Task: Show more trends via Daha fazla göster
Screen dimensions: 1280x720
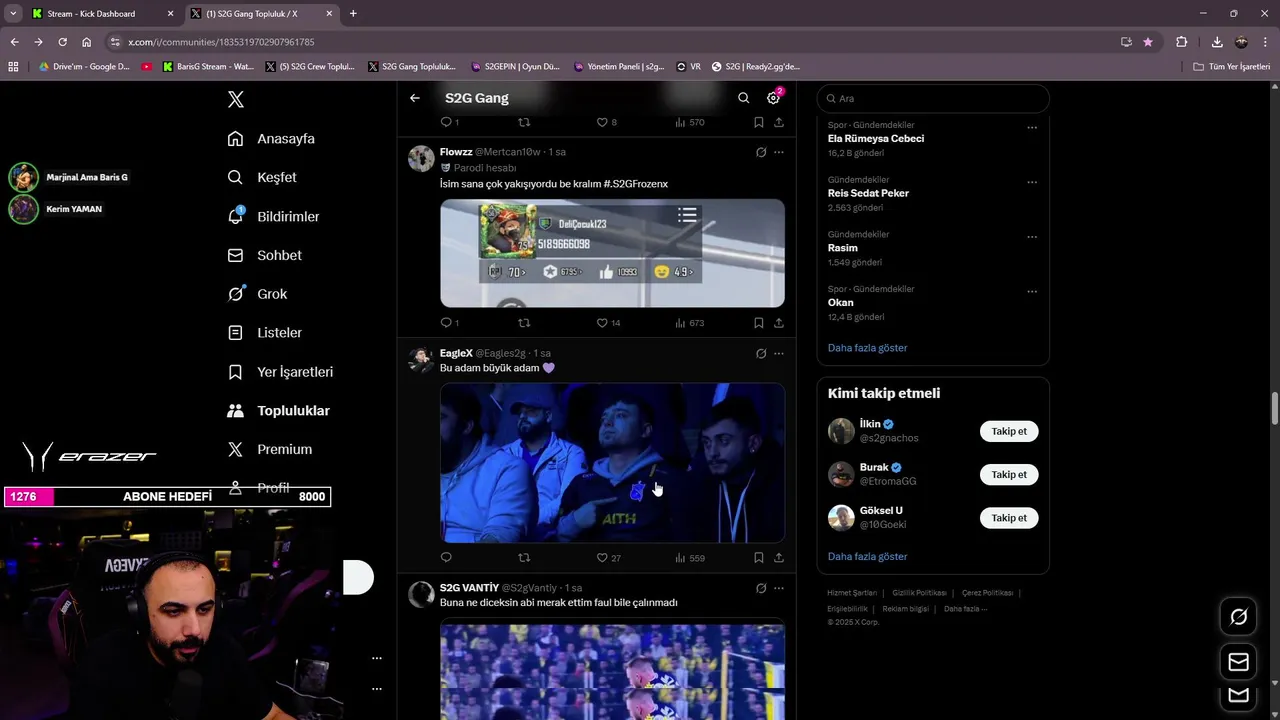Action: (867, 348)
